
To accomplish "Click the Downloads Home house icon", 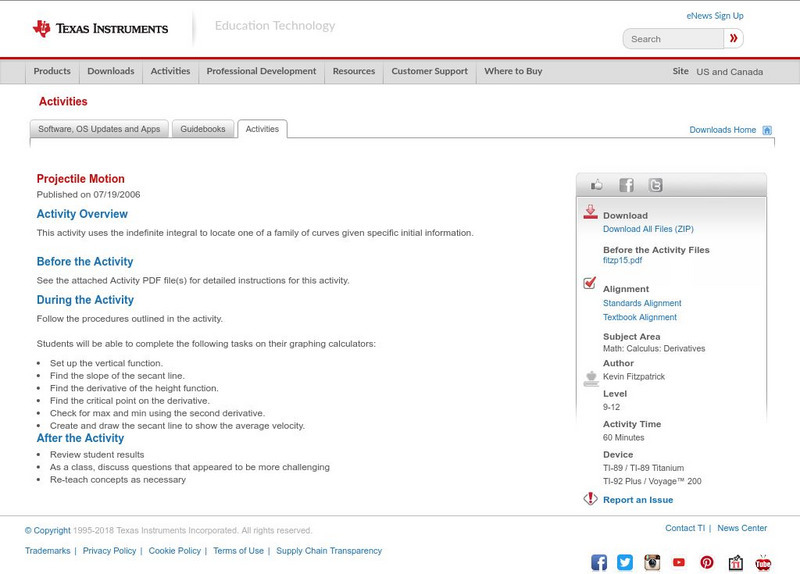I will coord(767,130).
